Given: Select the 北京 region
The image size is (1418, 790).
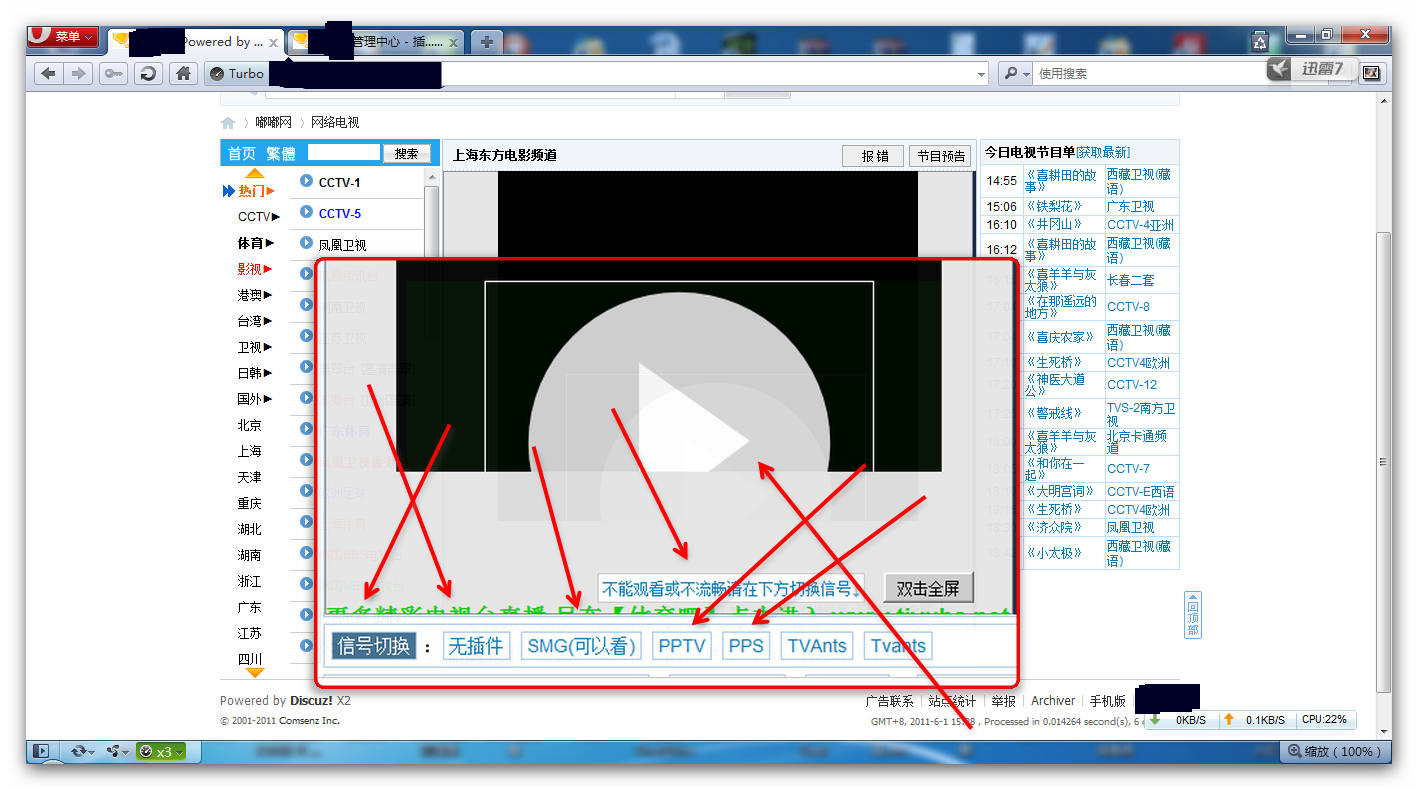Looking at the screenshot, I should click(x=250, y=425).
